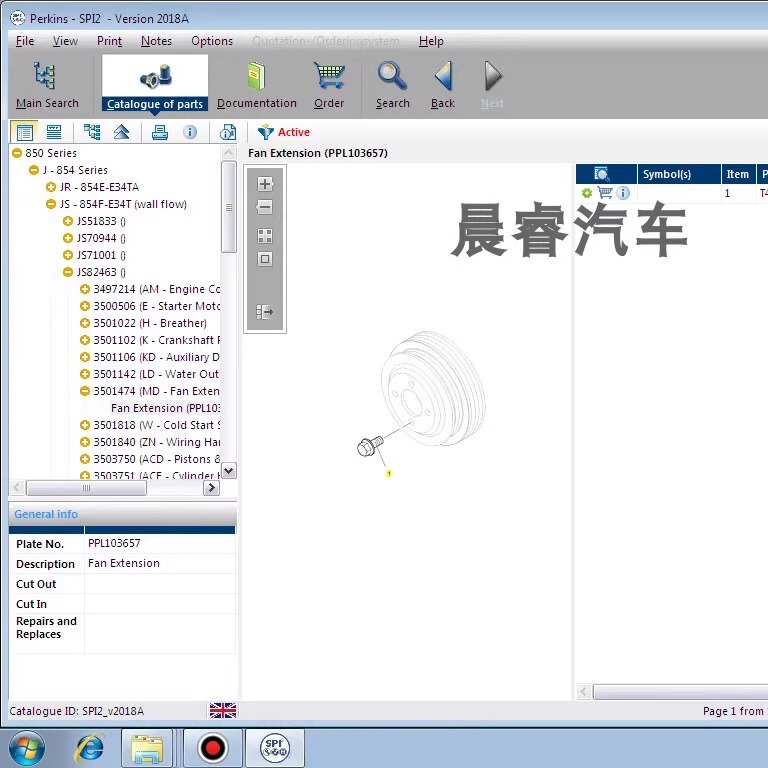
Task: Go Back with the left arrow
Action: (443, 85)
